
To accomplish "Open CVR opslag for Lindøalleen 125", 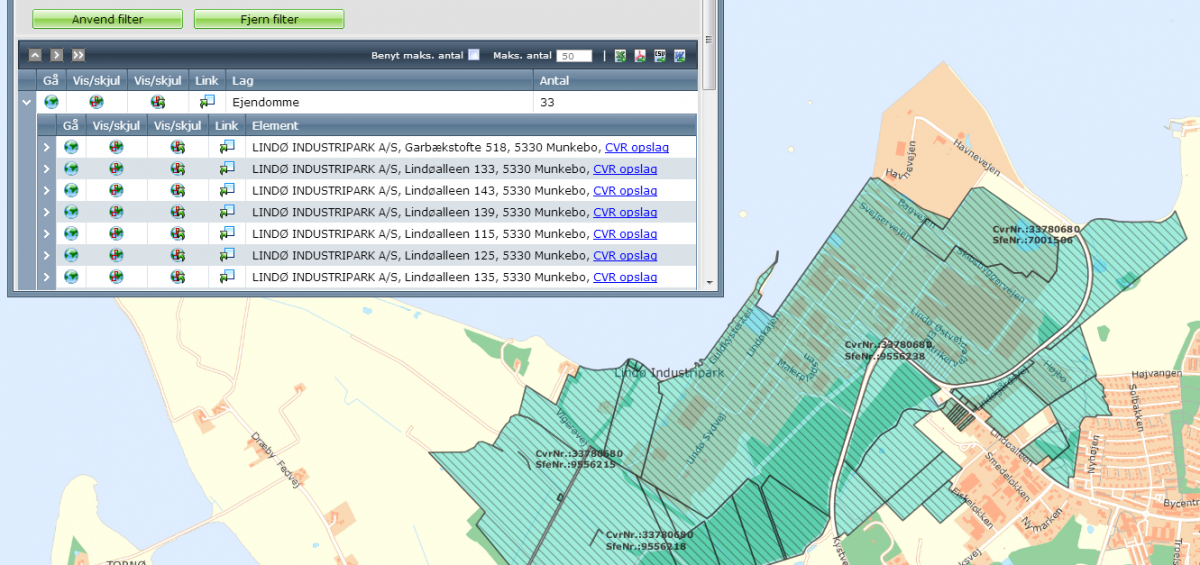I will click(x=625, y=255).
